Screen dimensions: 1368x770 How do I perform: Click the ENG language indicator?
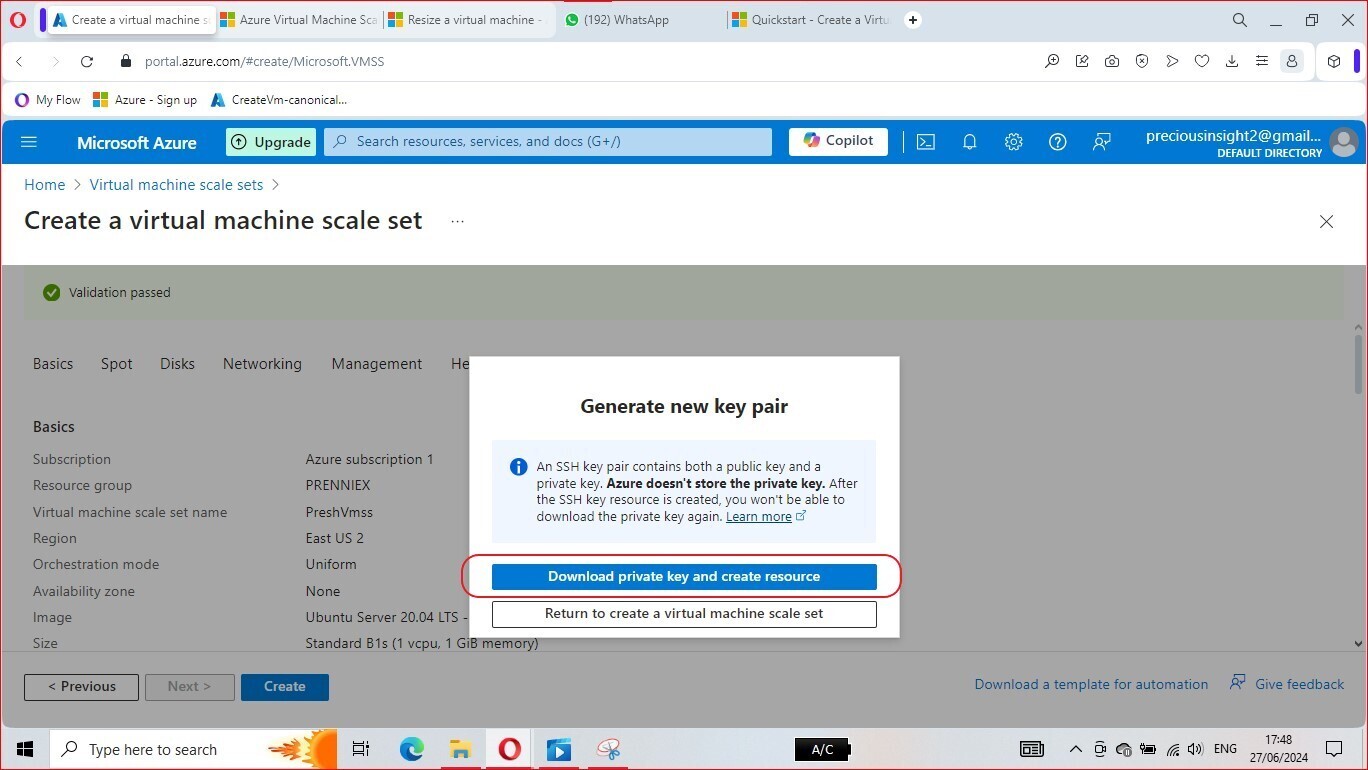pyautogui.click(x=1225, y=749)
